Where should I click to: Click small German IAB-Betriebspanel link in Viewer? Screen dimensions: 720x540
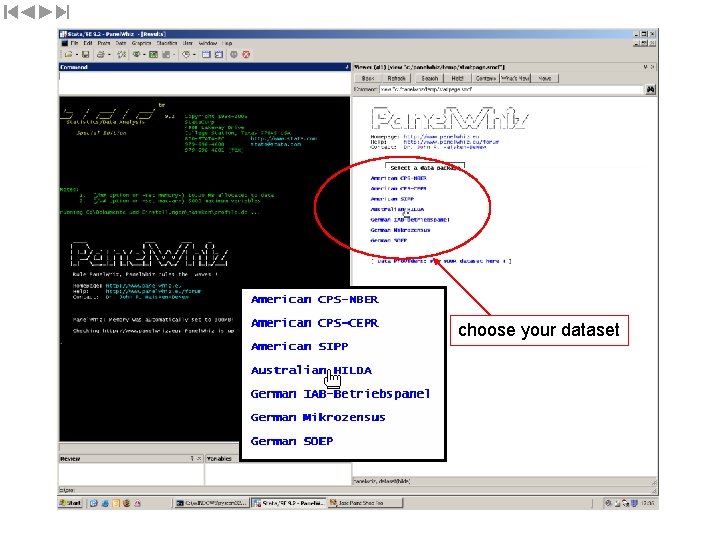pos(410,220)
